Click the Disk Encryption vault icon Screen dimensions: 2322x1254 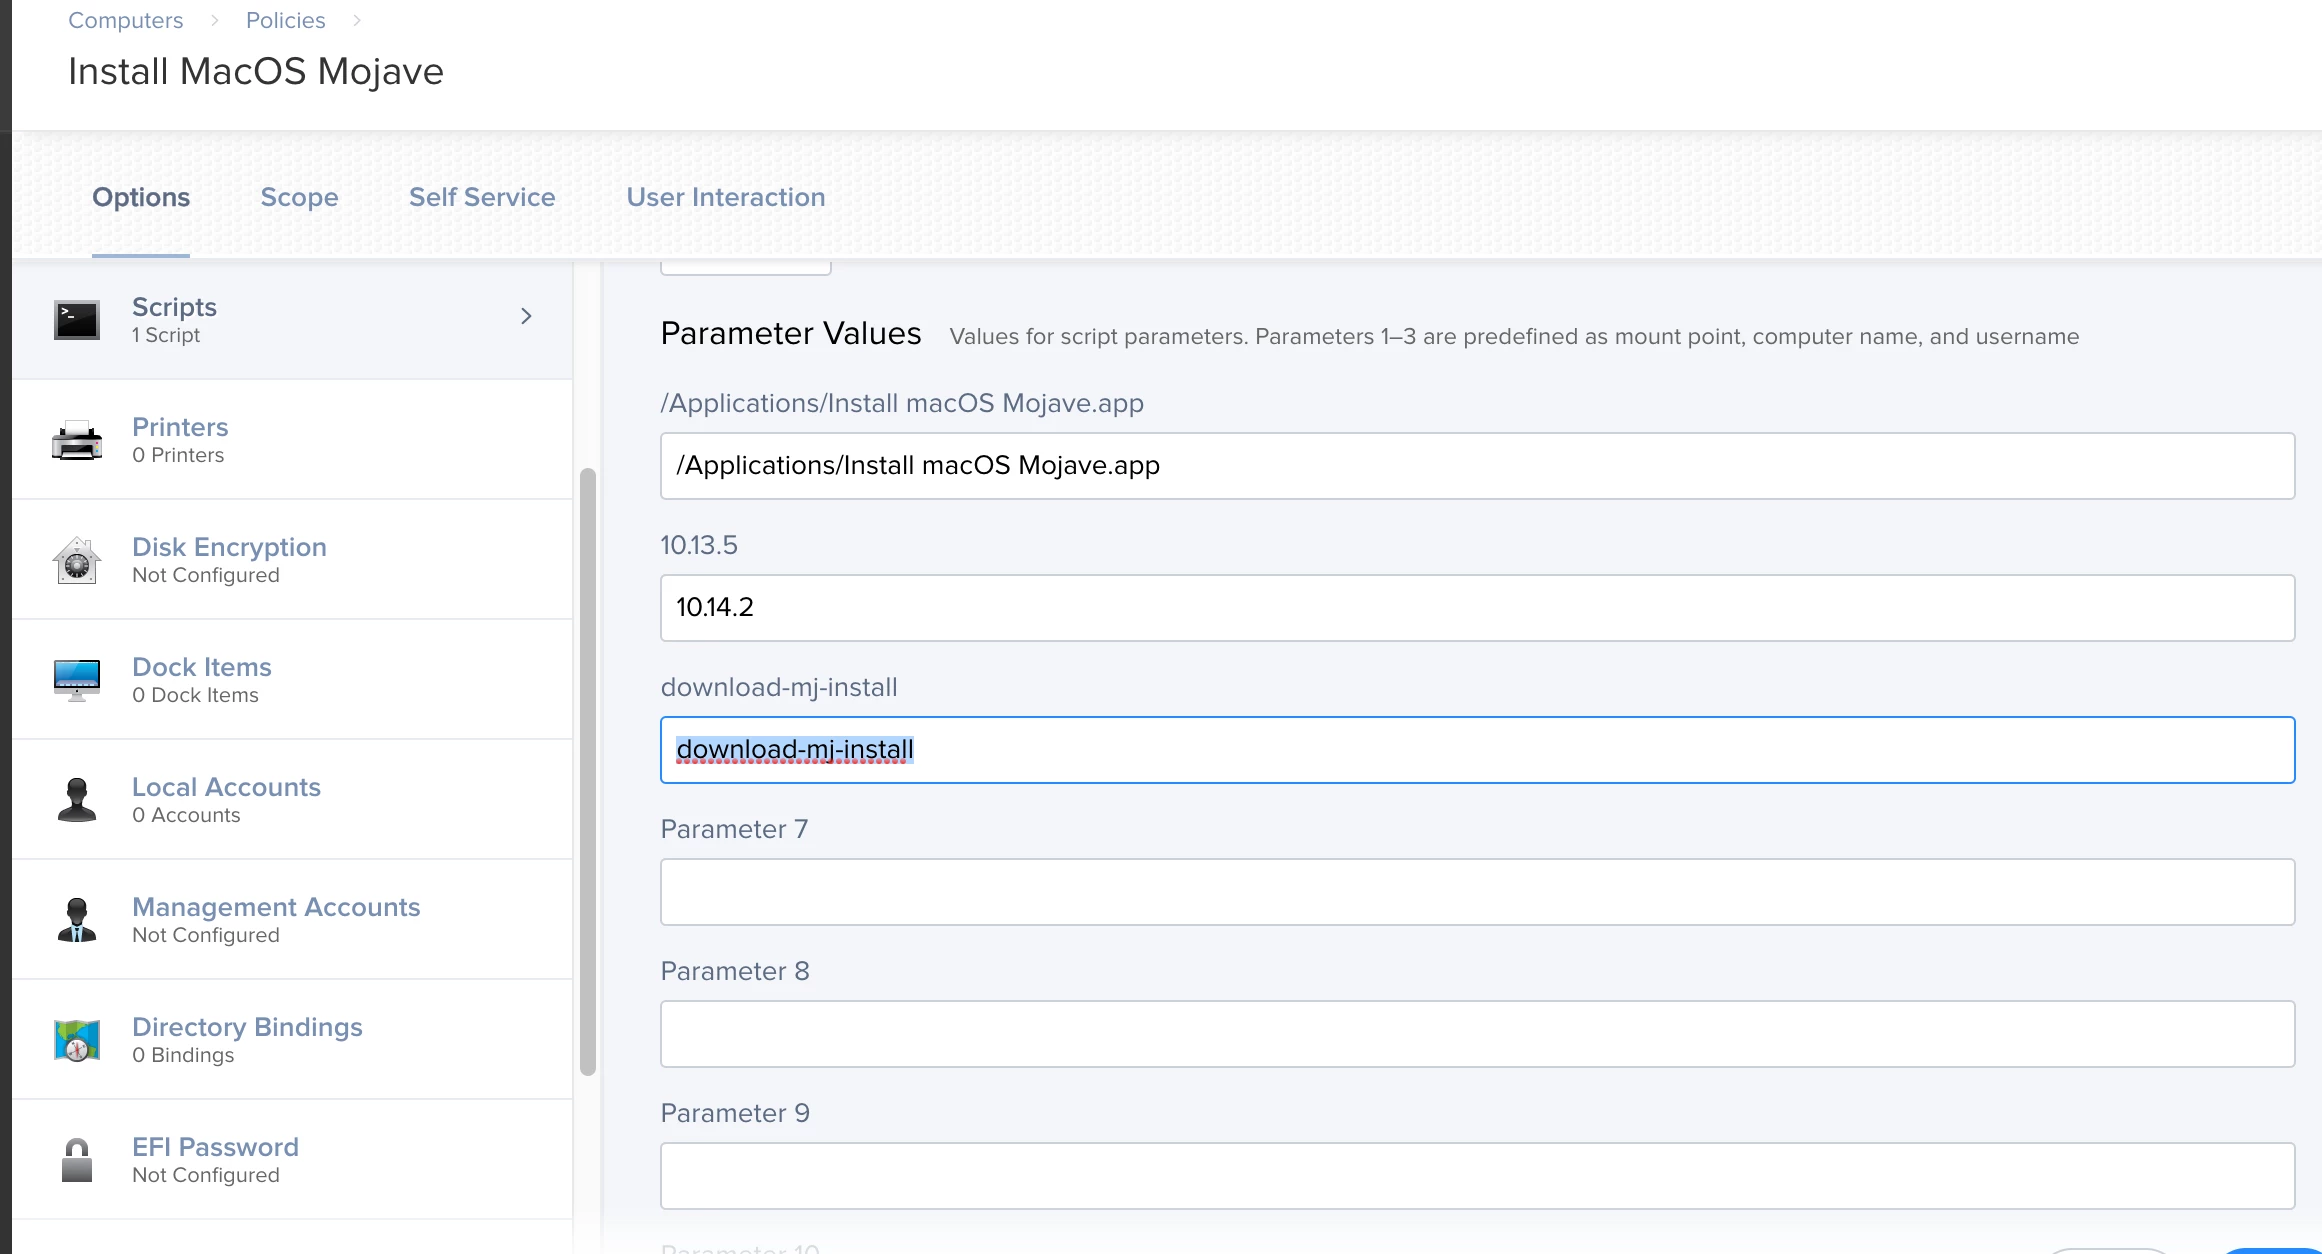pyautogui.click(x=77, y=560)
